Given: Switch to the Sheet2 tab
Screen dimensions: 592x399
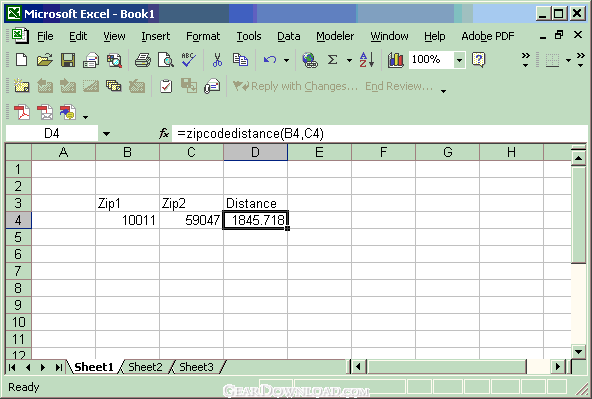Looking at the screenshot, I should pos(145,367).
